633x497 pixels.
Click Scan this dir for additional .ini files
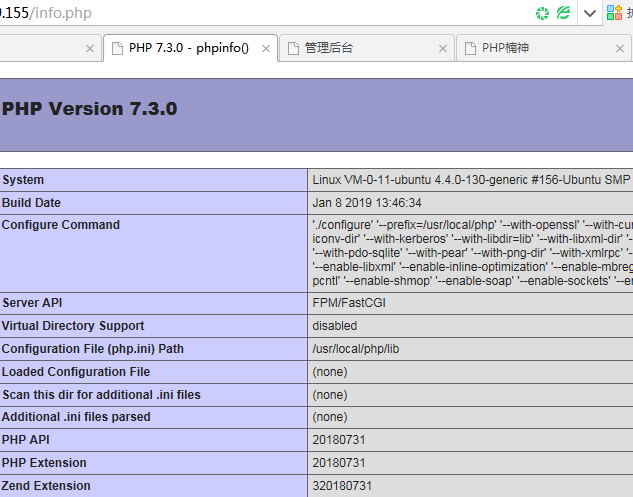click(101, 395)
